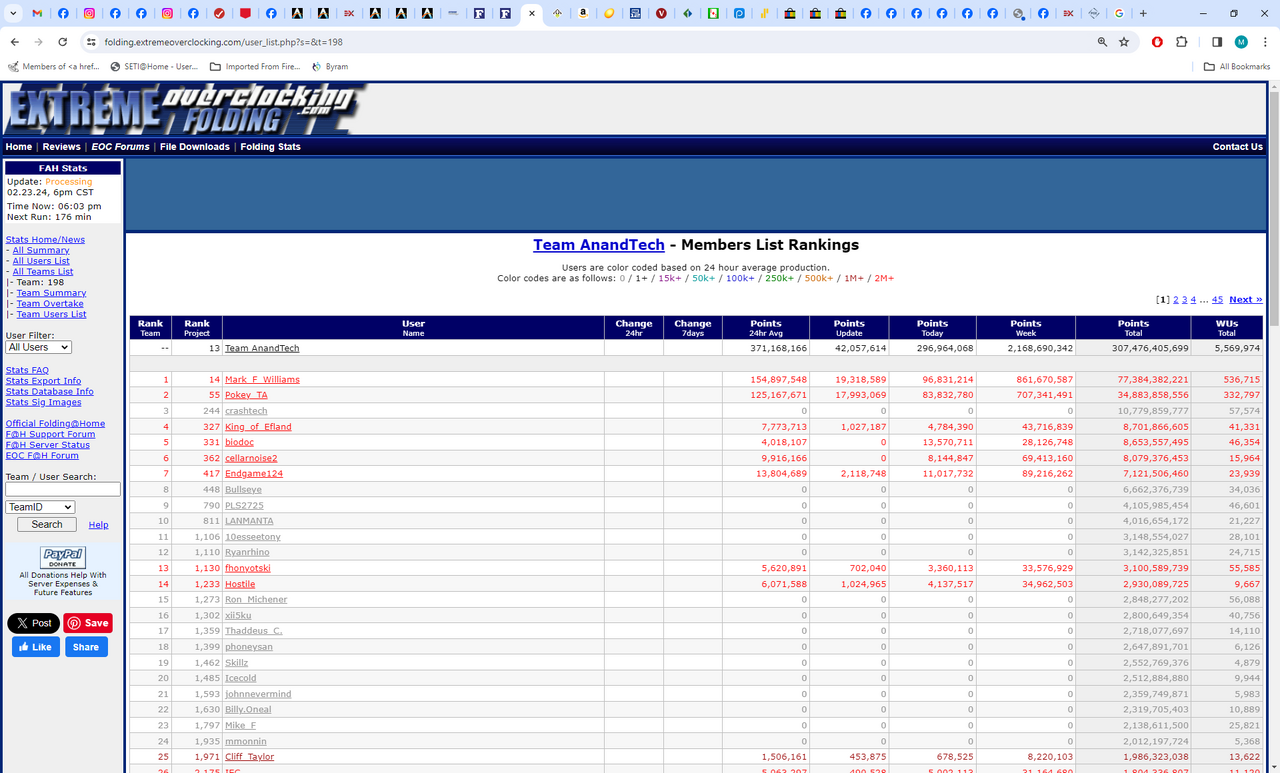The width and height of the screenshot is (1280, 773).
Task: Open the TeamID search type dropdown
Action: 40,507
